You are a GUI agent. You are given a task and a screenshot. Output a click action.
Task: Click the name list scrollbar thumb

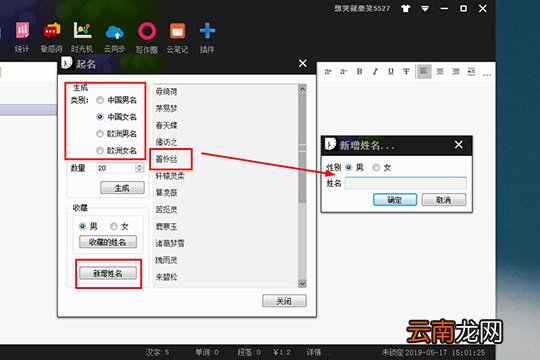(x=302, y=148)
